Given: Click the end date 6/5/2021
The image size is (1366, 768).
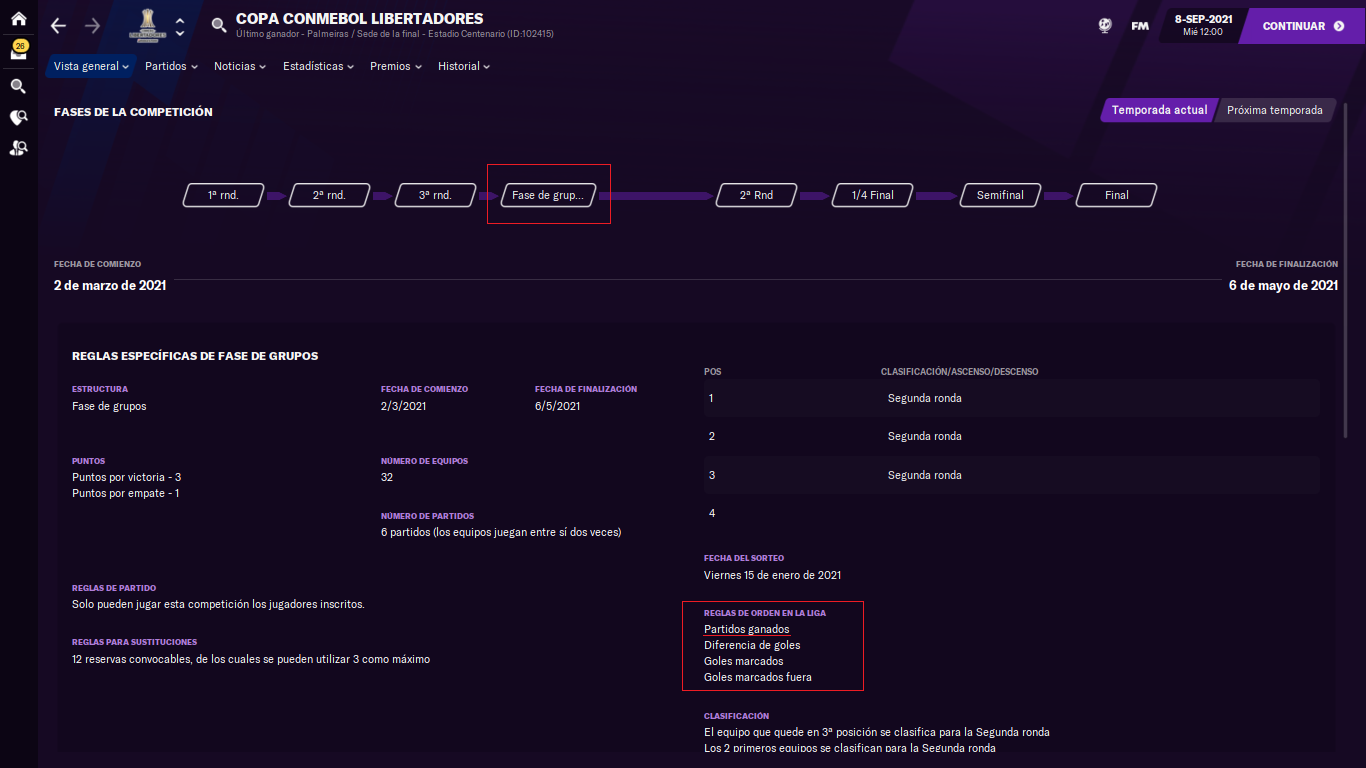Looking at the screenshot, I should (557, 406).
